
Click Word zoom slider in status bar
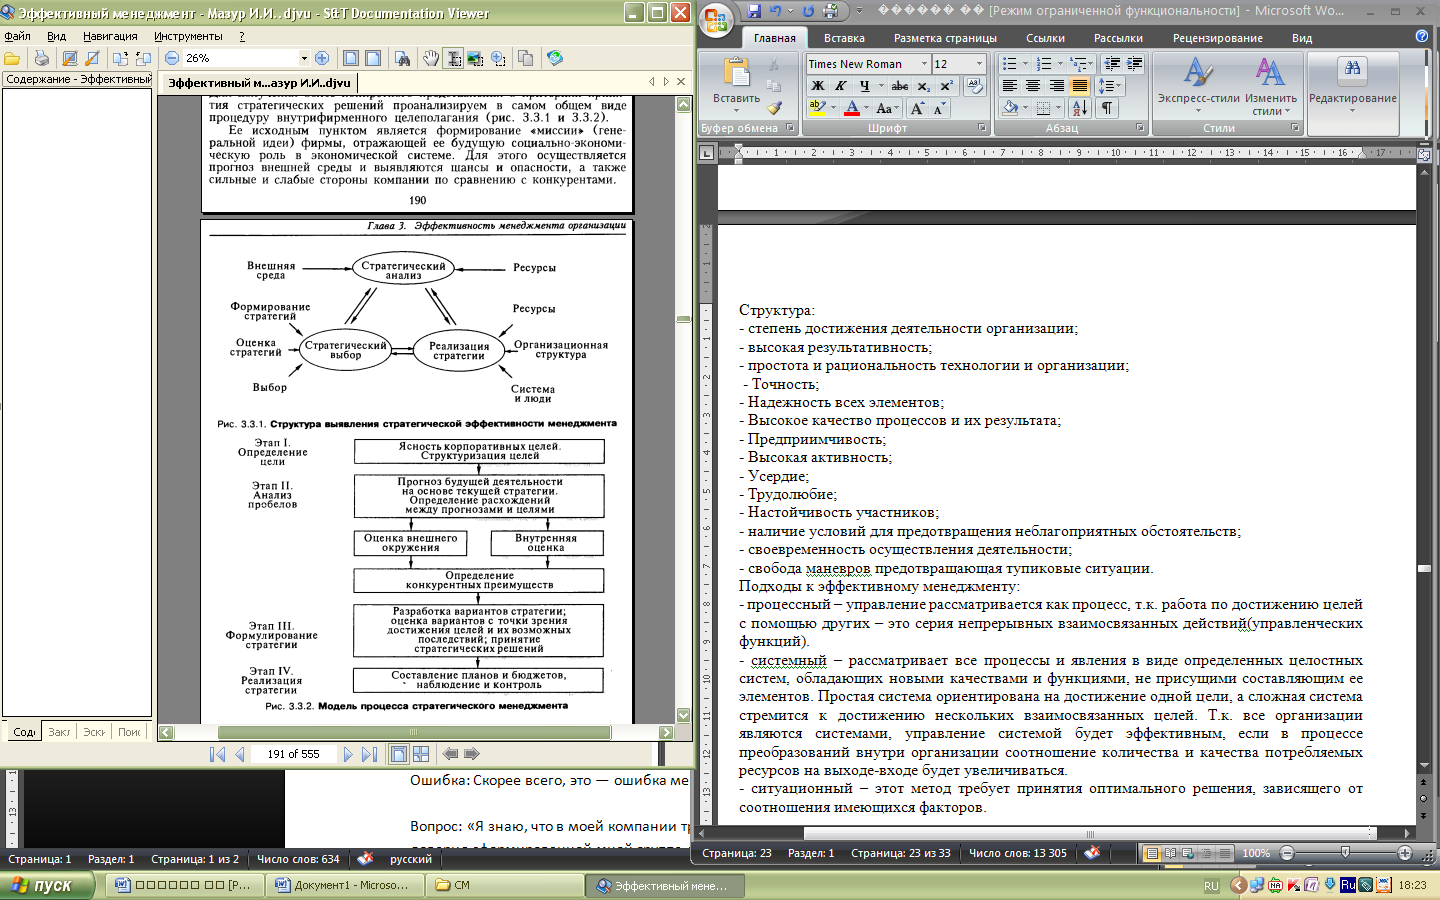click(x=1345, y=853)
